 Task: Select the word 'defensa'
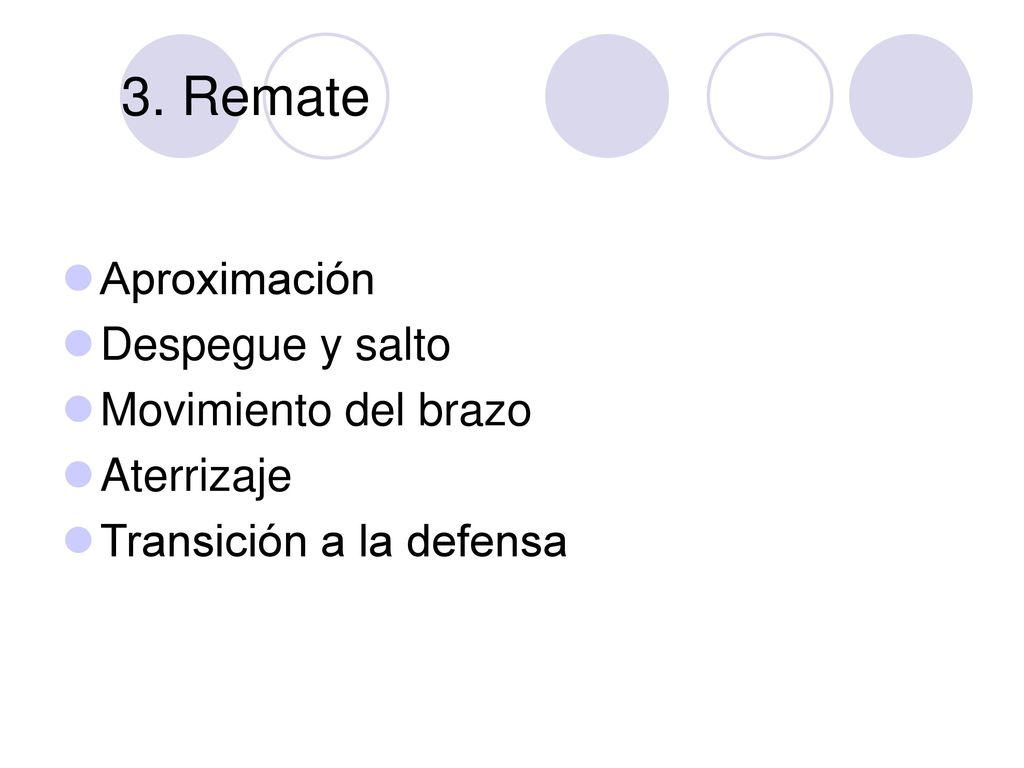487,541
